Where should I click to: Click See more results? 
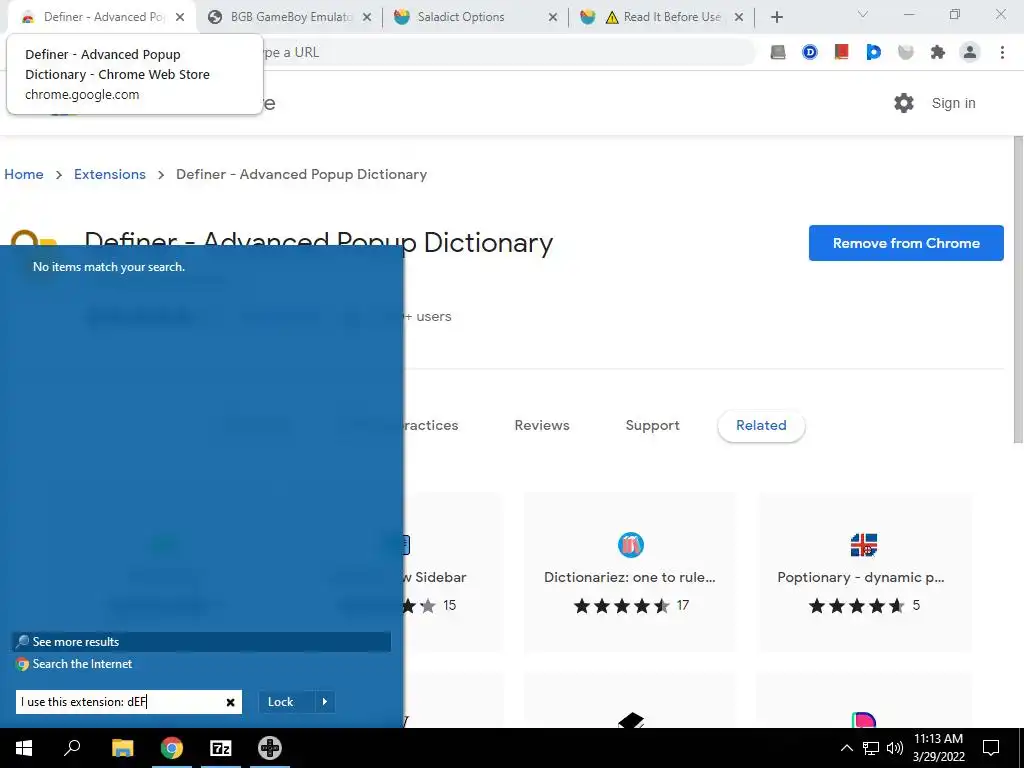[x=201, y=641]
